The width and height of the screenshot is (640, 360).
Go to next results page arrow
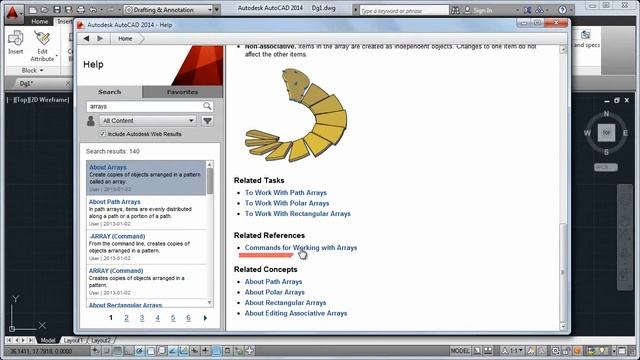click(x=205, y=318)
